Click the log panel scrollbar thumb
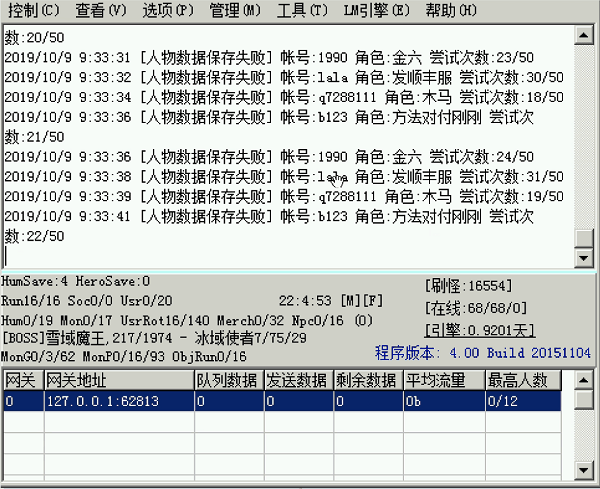Image resolution: width=600 pixels, height=489 pixels. point(584,238)
